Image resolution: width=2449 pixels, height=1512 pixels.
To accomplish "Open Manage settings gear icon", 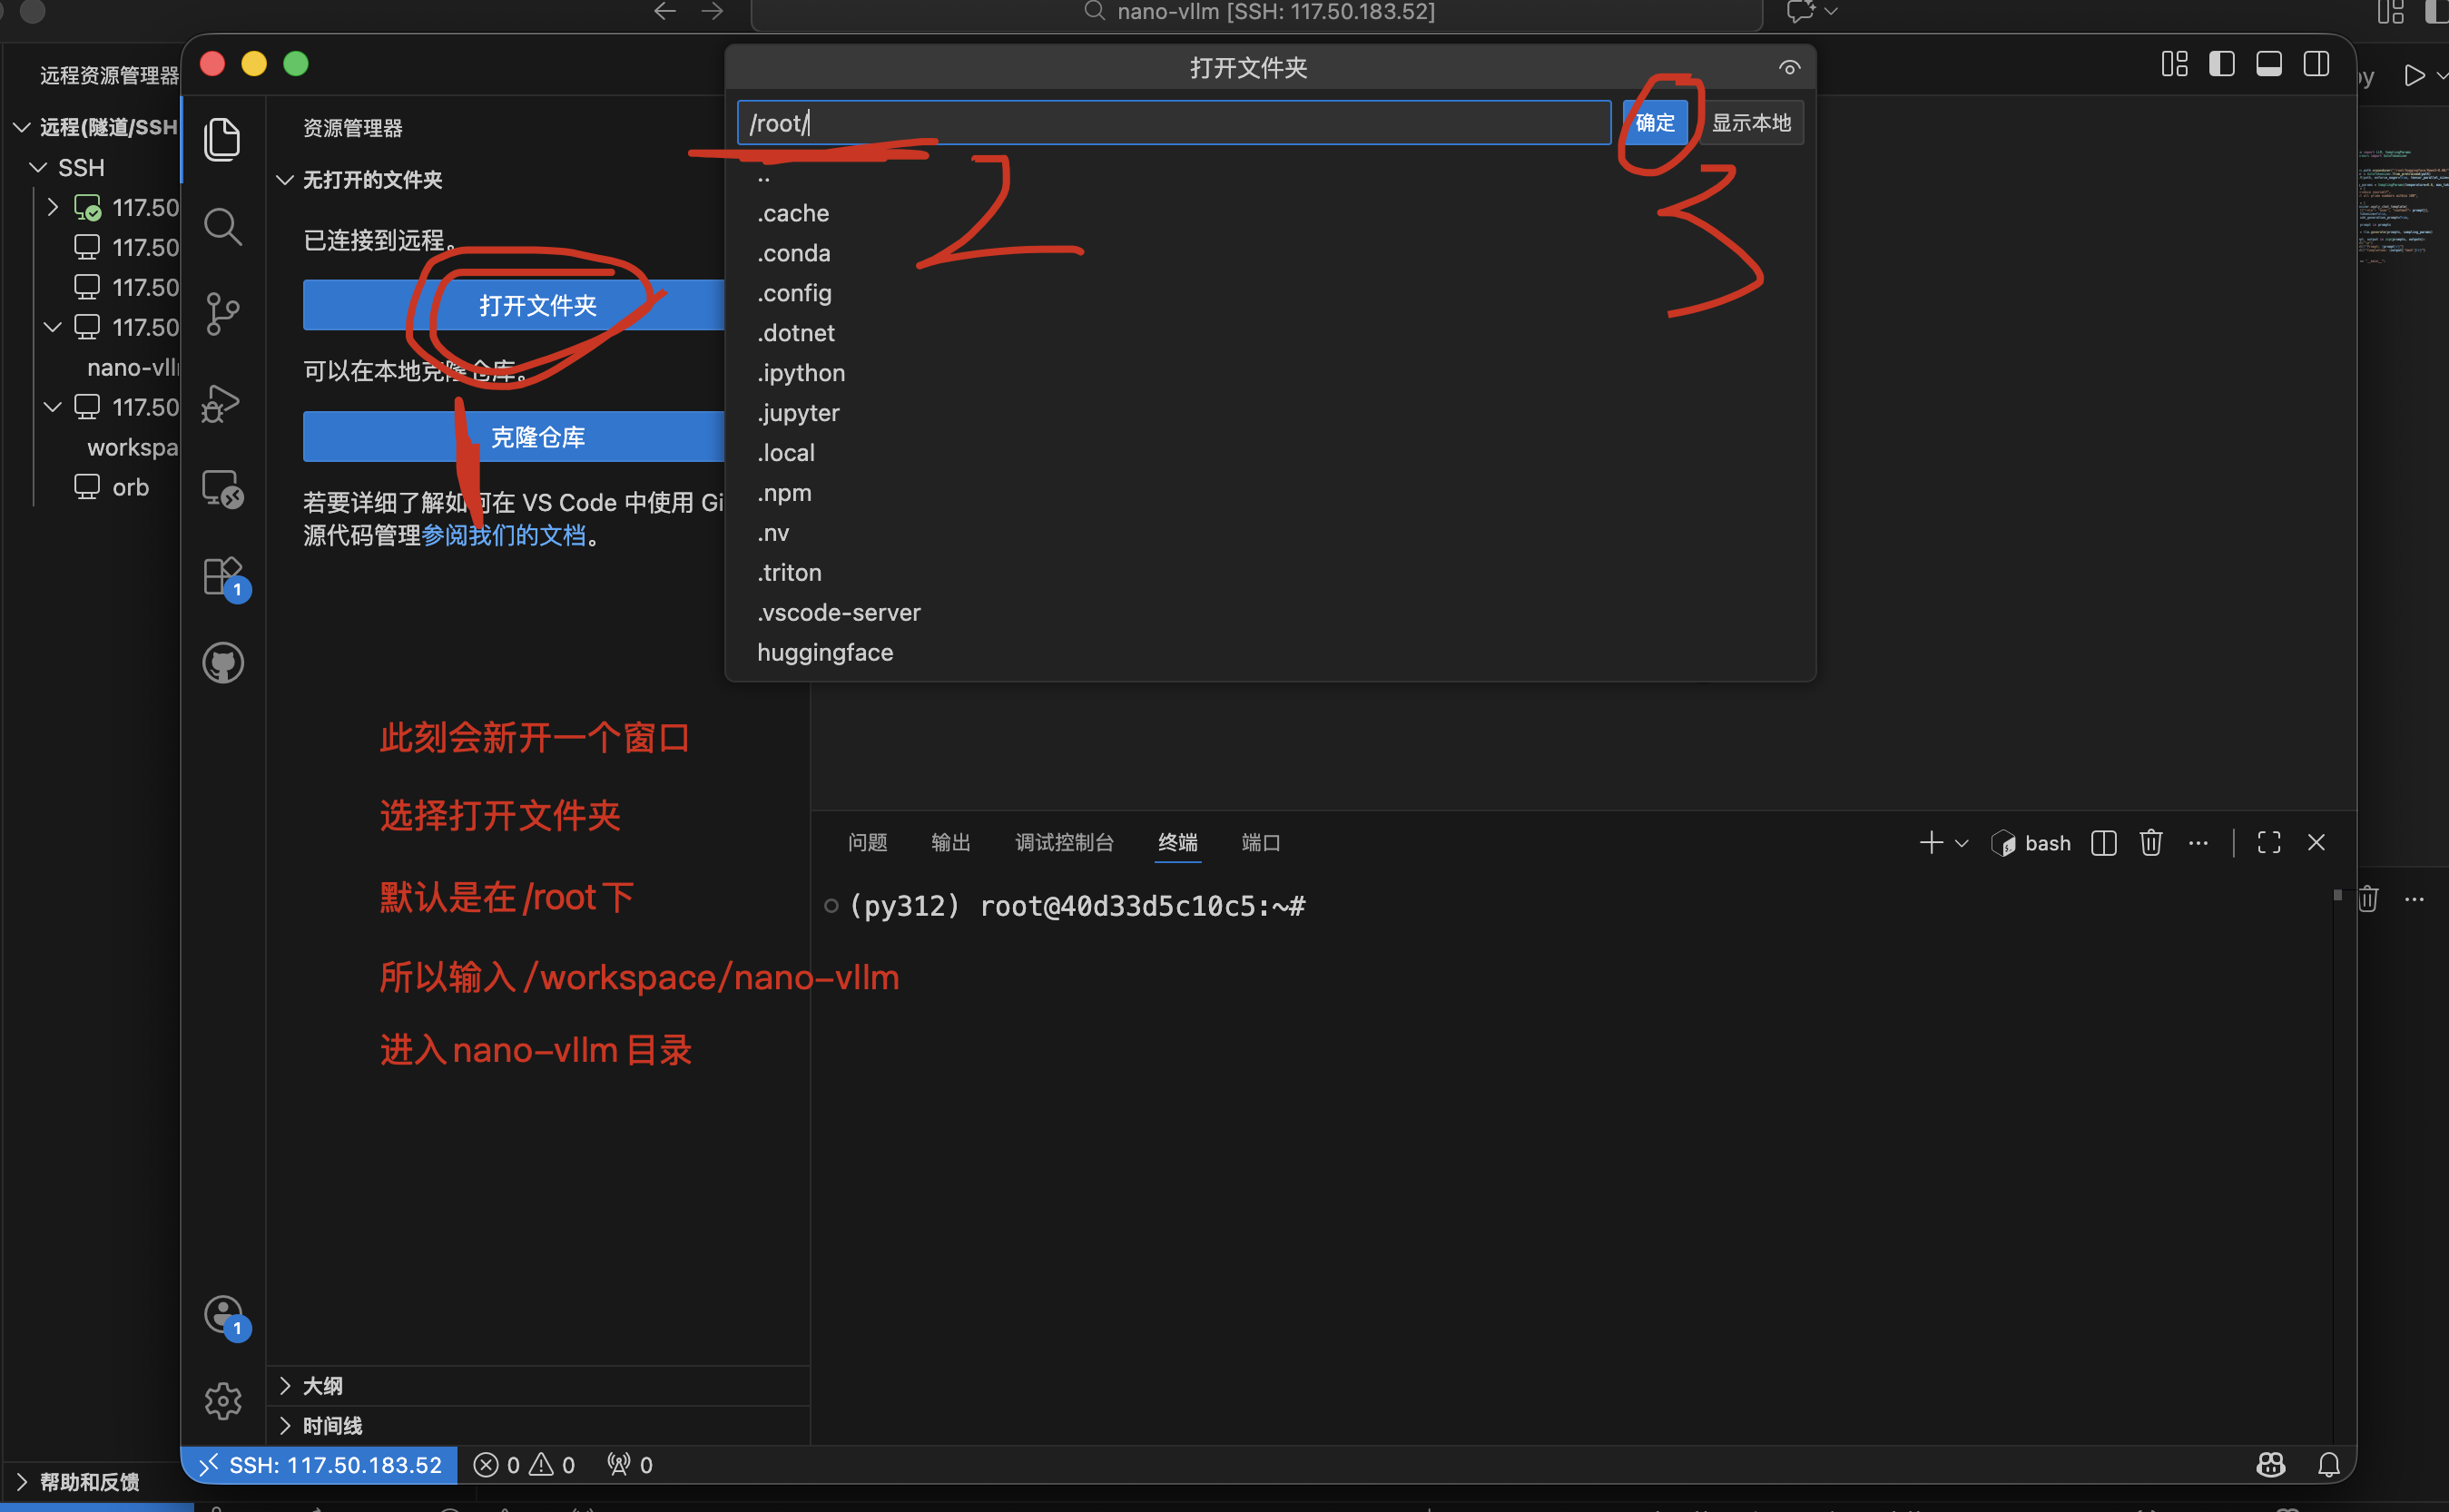I will (x=222, y=1401).
